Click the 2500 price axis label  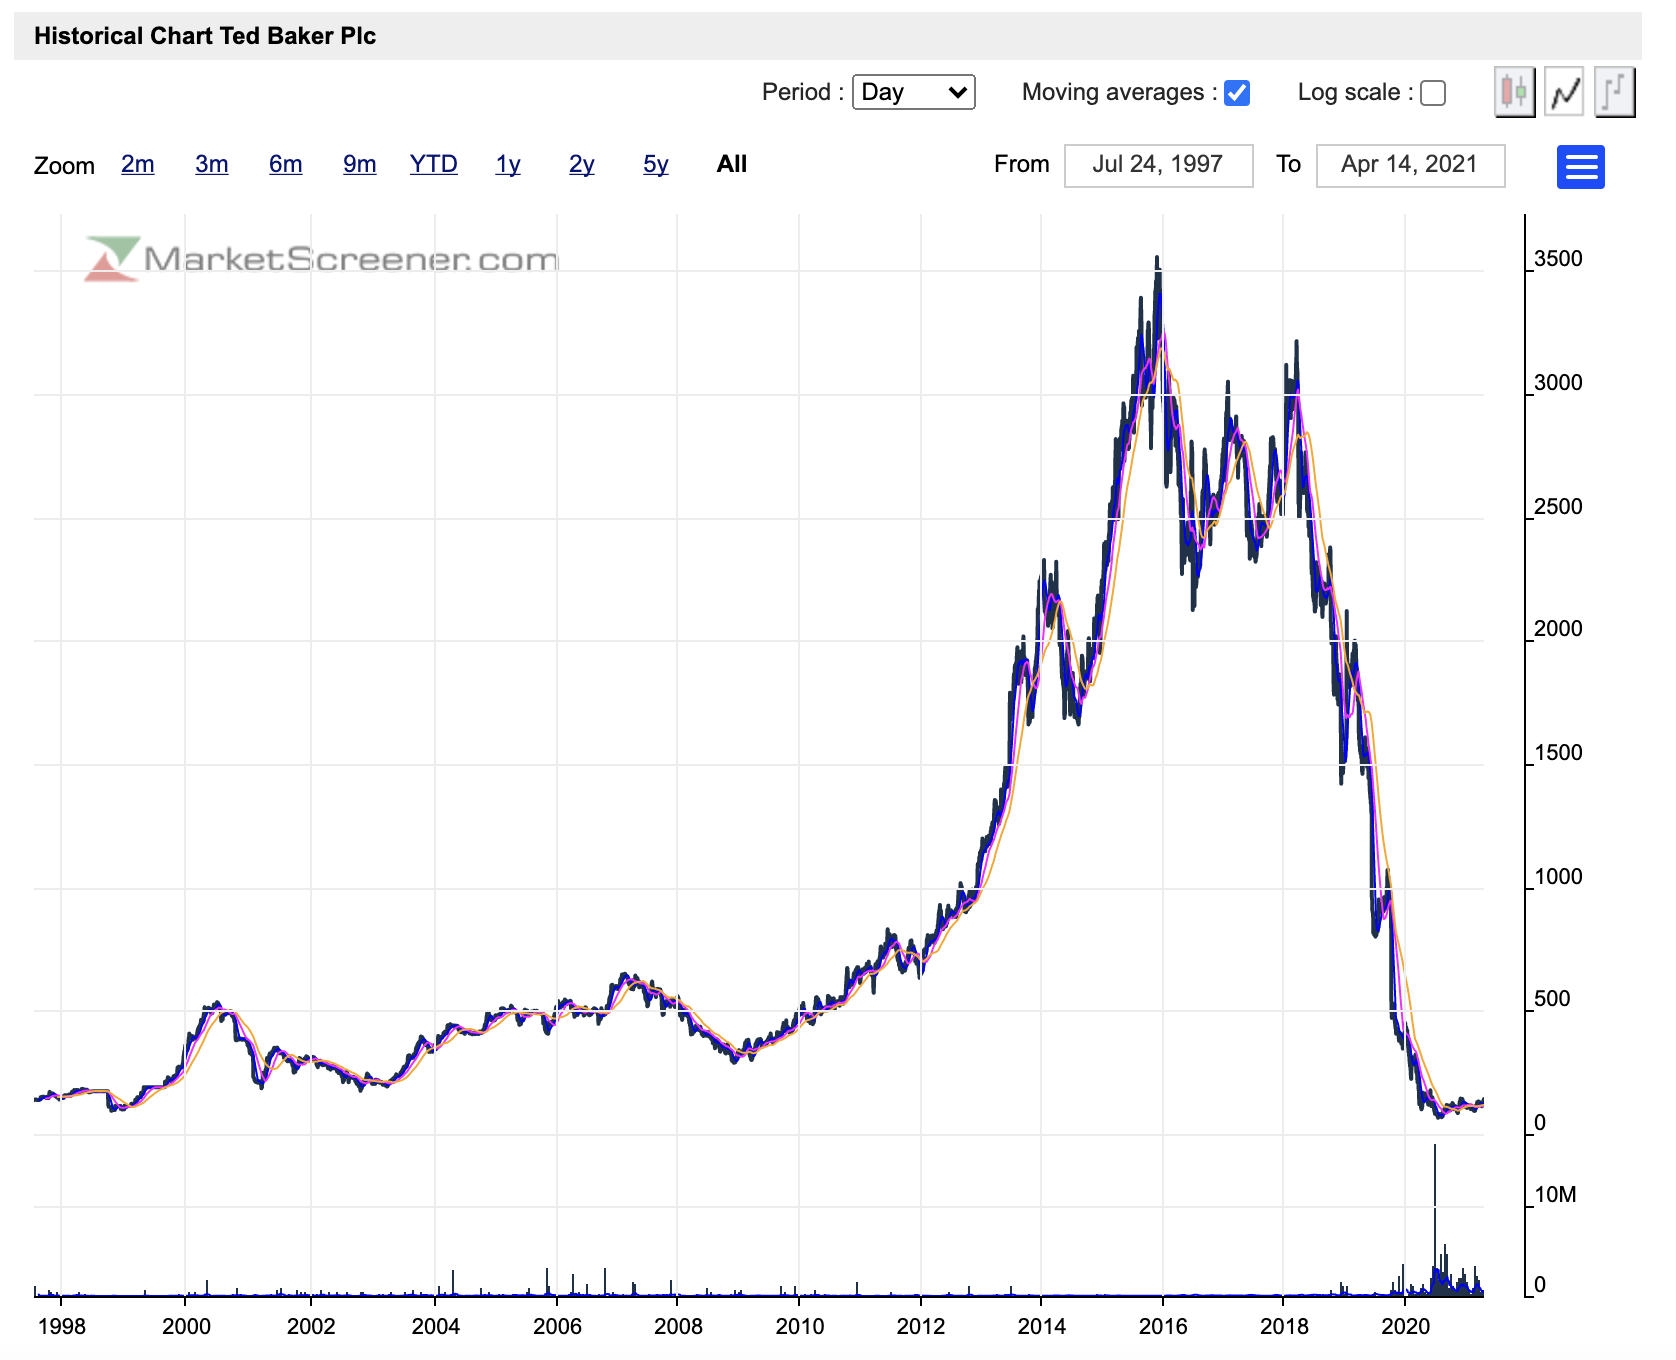click(1558, 507)
